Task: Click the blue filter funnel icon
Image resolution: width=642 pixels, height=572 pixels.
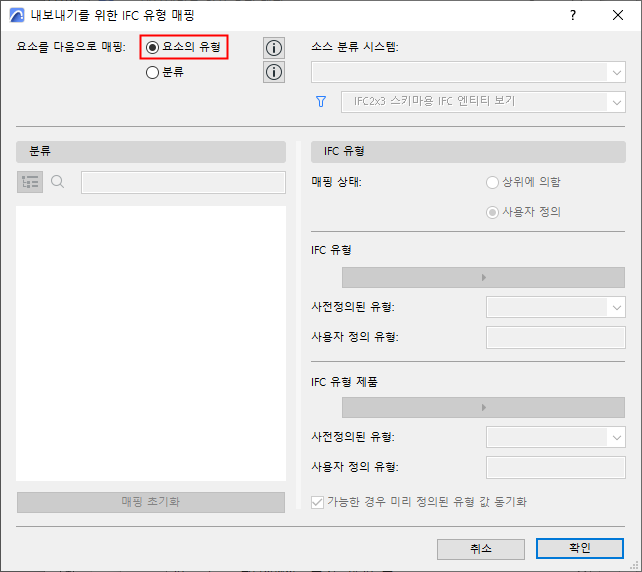Action: pyautogui.click(x=321, y=102)
